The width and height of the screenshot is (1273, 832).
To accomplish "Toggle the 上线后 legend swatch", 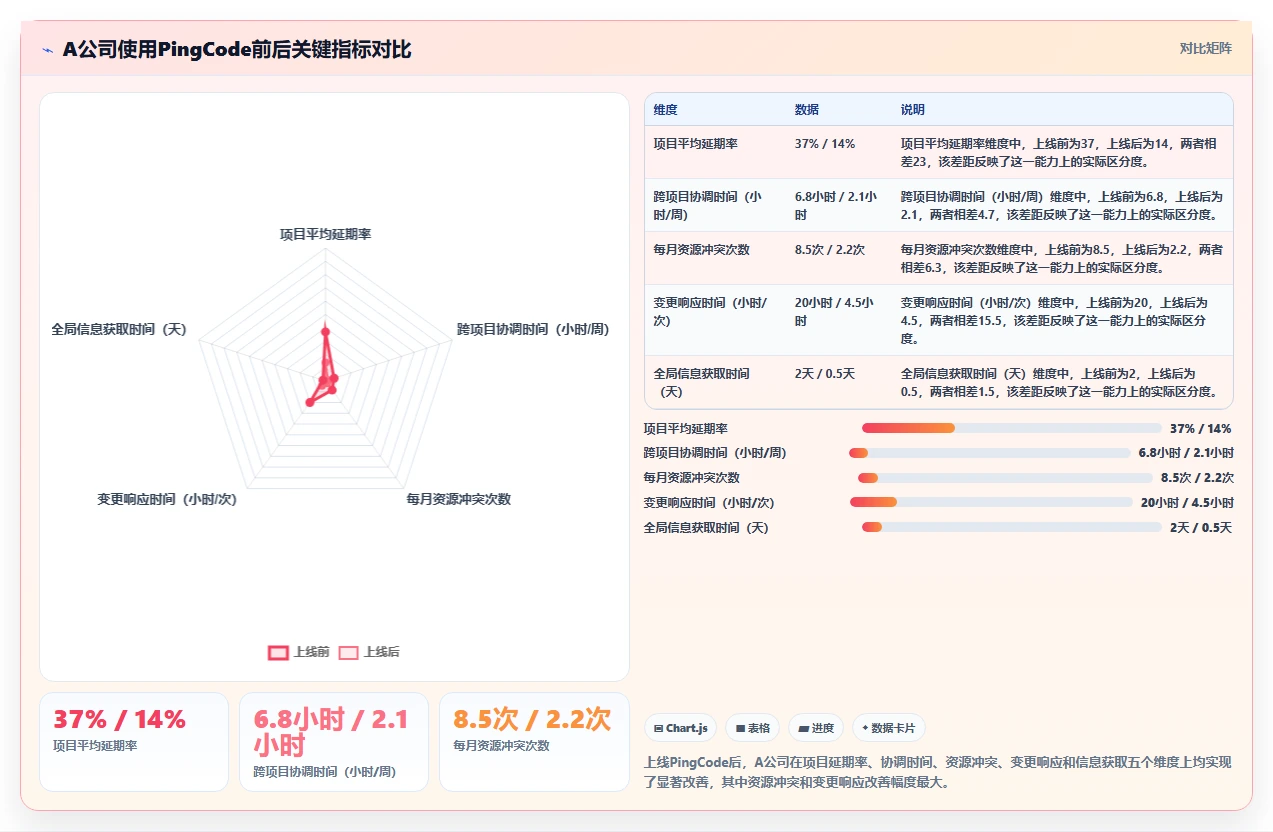I will (348, 652).
